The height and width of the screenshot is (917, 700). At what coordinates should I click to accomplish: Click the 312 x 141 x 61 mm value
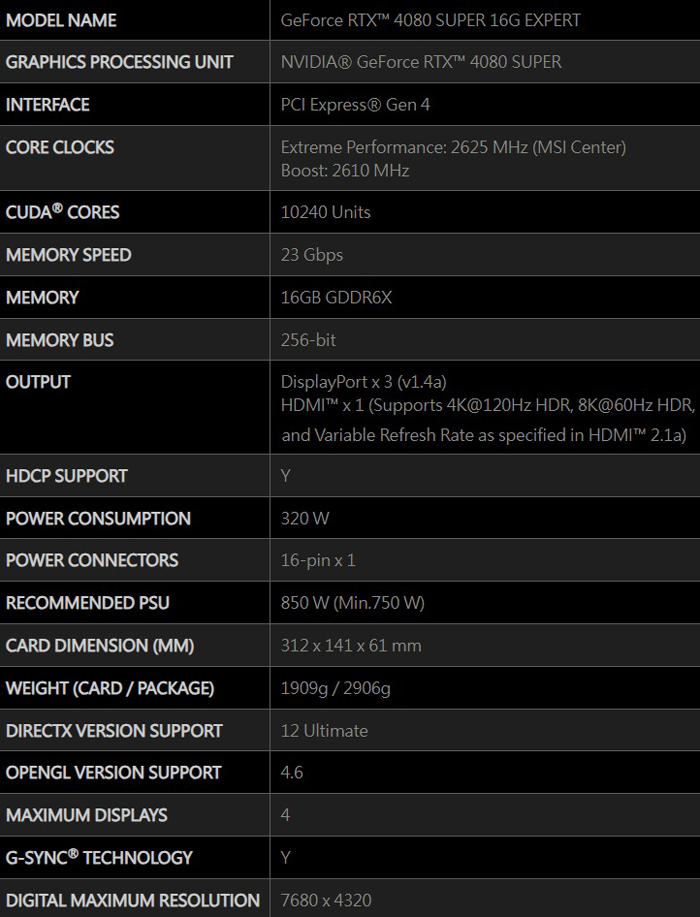351,646
